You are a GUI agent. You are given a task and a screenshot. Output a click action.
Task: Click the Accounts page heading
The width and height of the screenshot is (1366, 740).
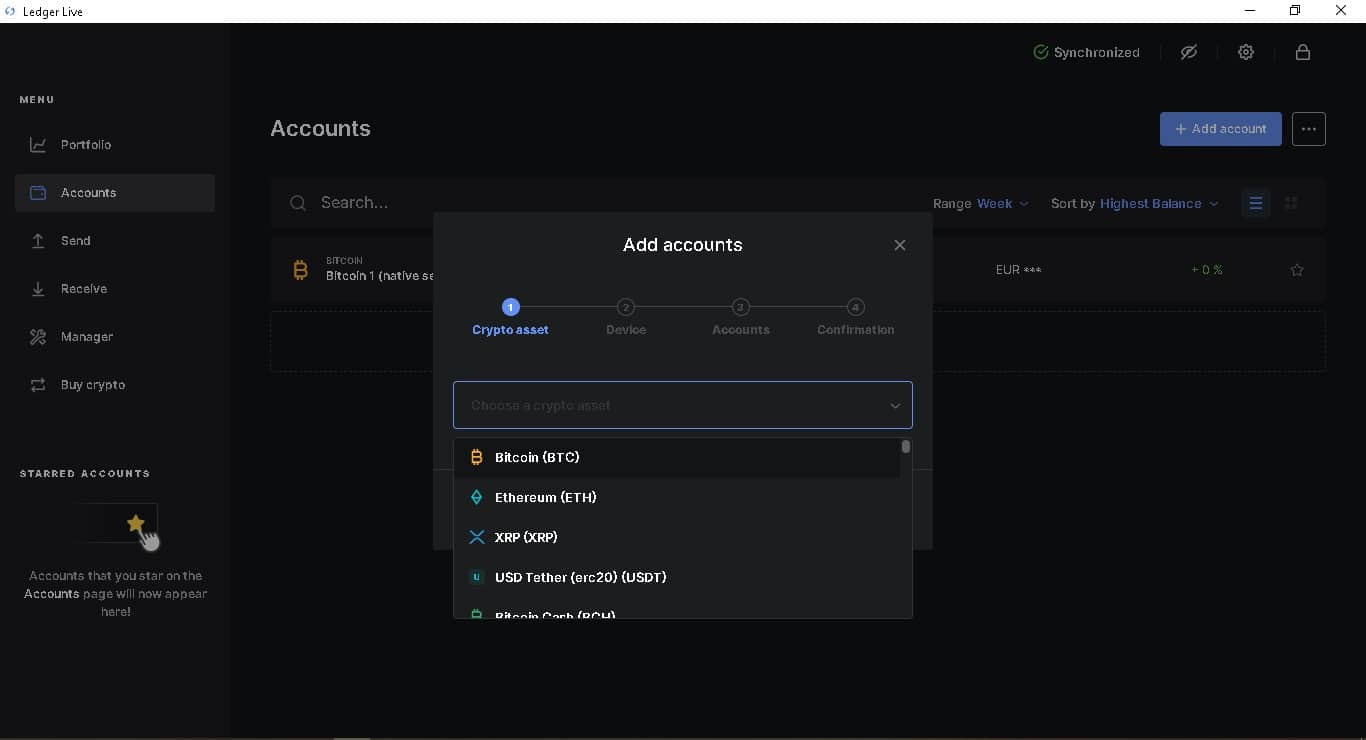pos(321,129)
